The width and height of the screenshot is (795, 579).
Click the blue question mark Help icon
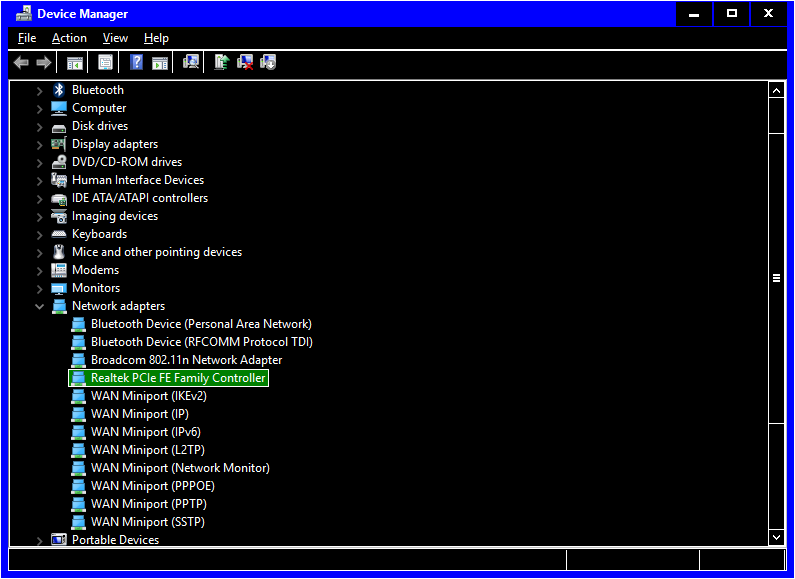tap(136, 63)
